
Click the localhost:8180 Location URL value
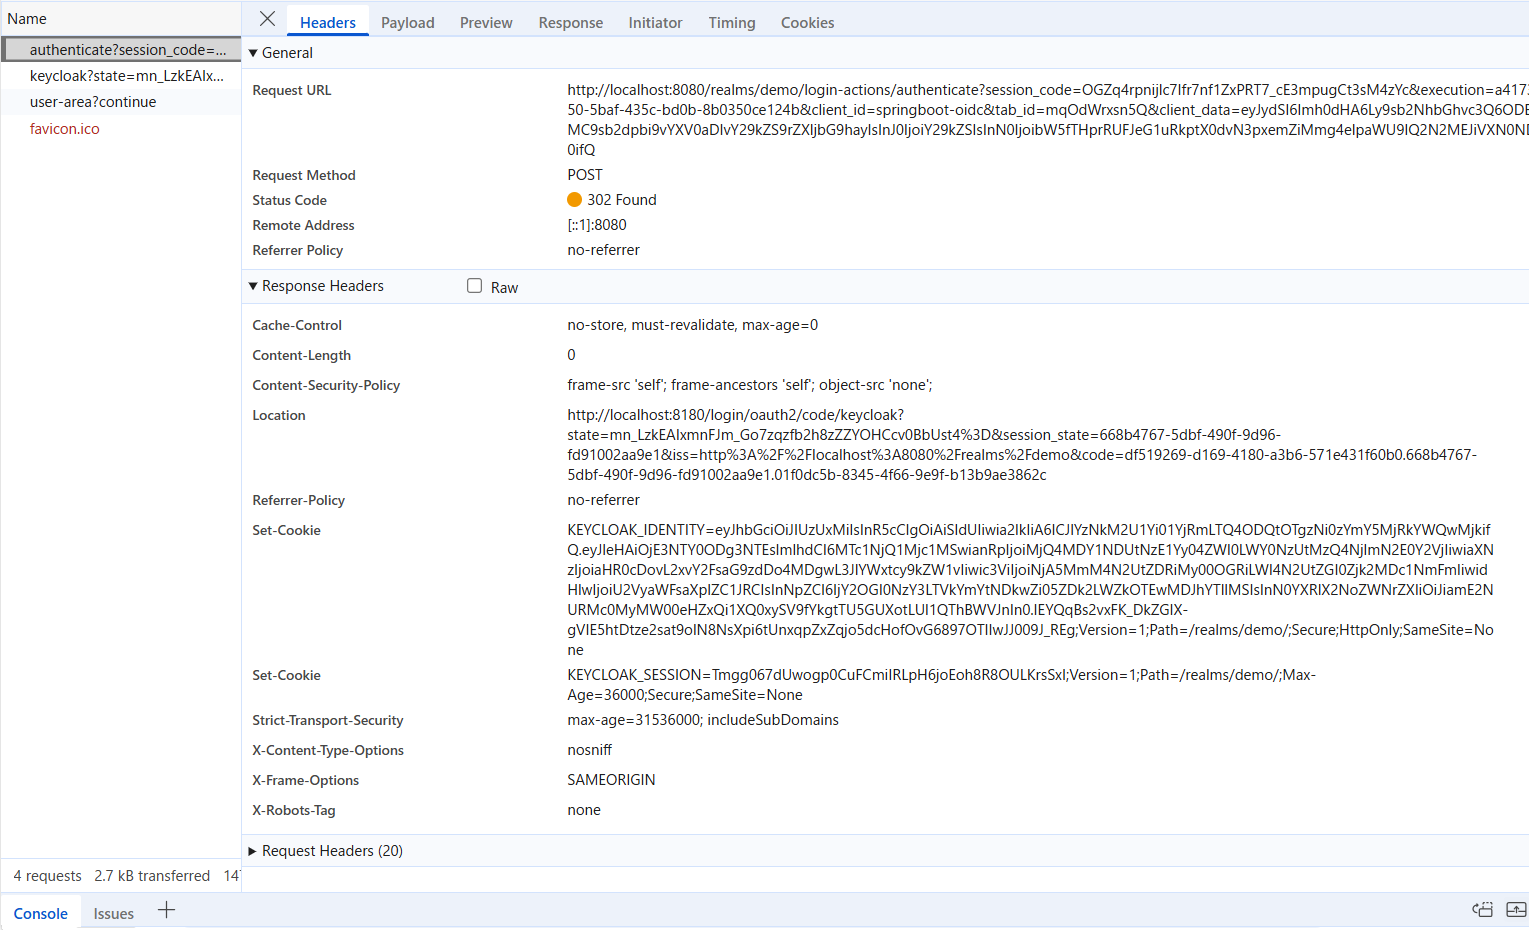(1022, 445)
